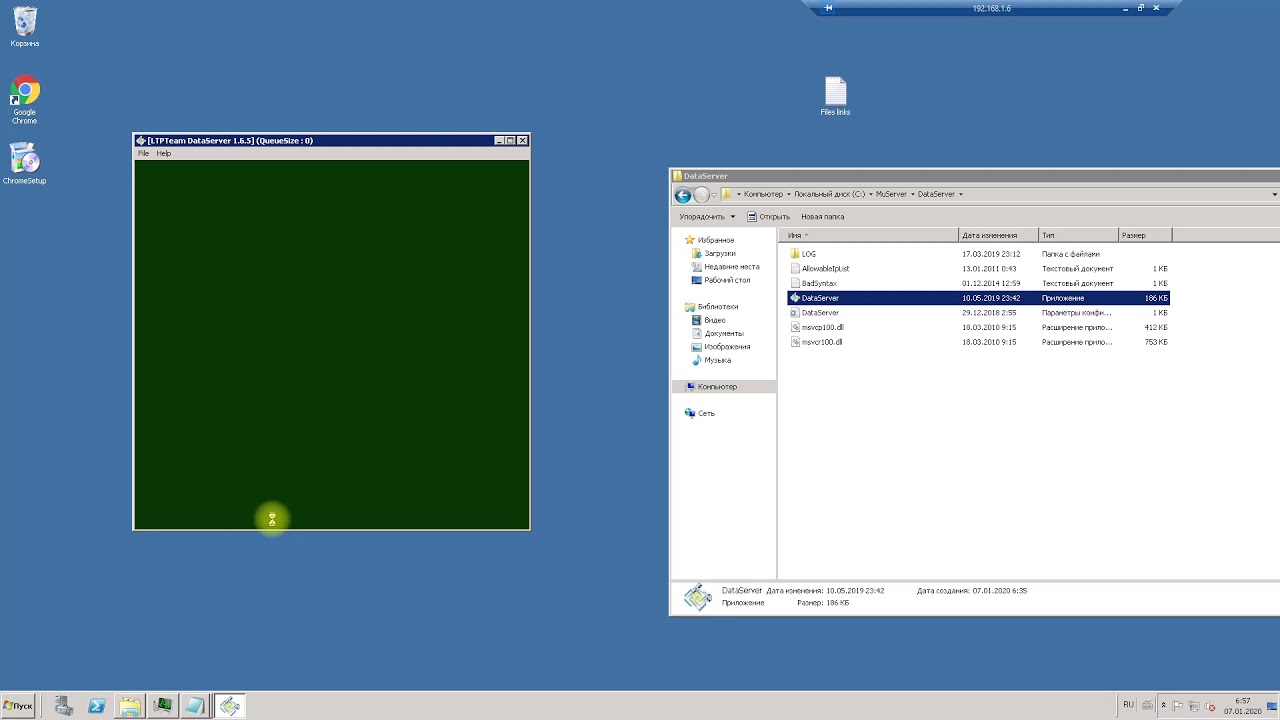This screenshot has height=720, width=1280.
Task: Open the Help menu in DataServer
Action: (x=164, y=154)
